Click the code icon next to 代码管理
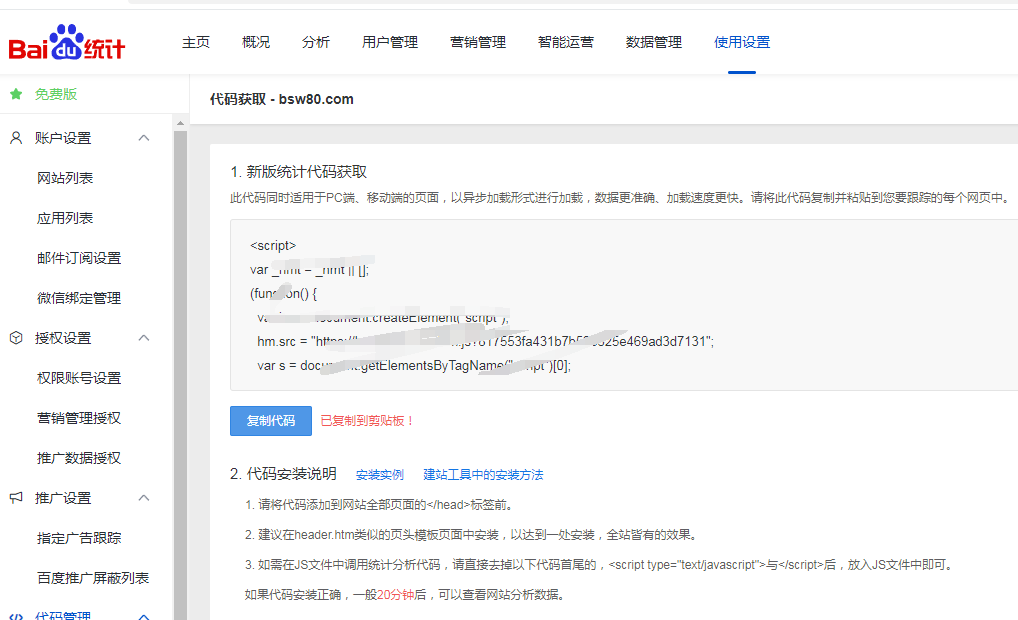This screenshot has width=1018, height=620. coord(16,615)
